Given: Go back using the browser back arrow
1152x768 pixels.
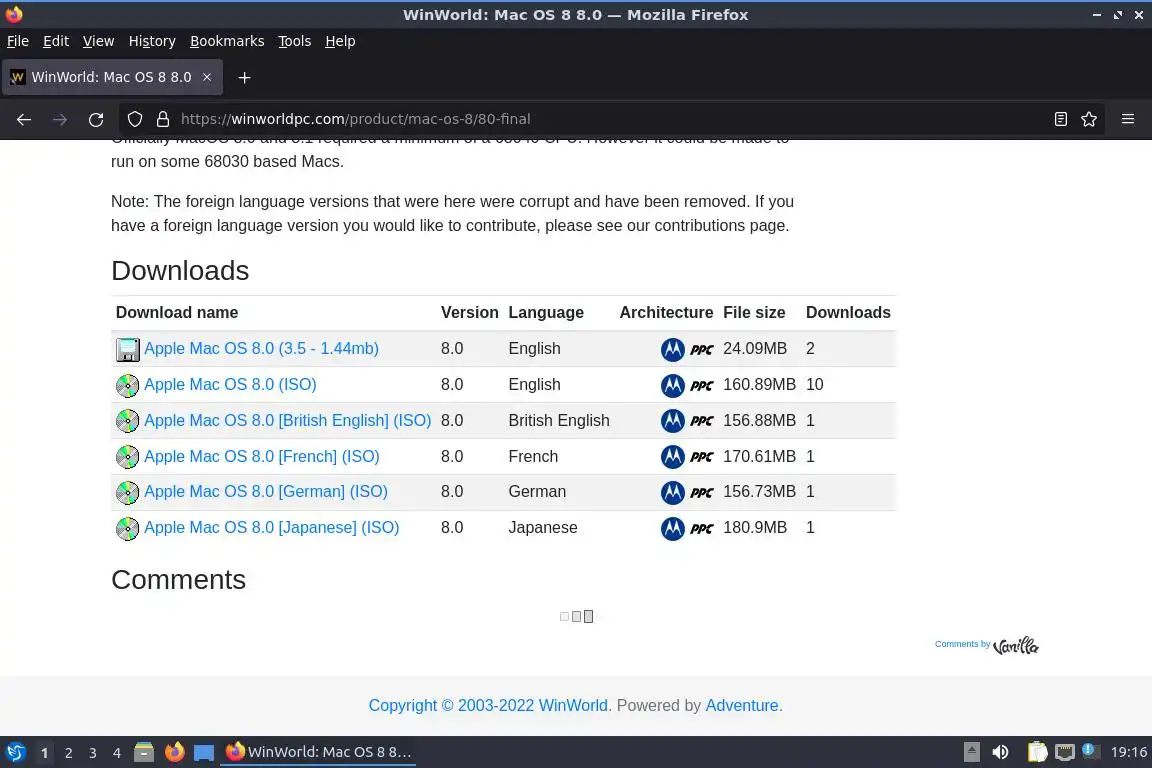Looking at the screenshot, I should pyautogui.click(x=24, y=119).
